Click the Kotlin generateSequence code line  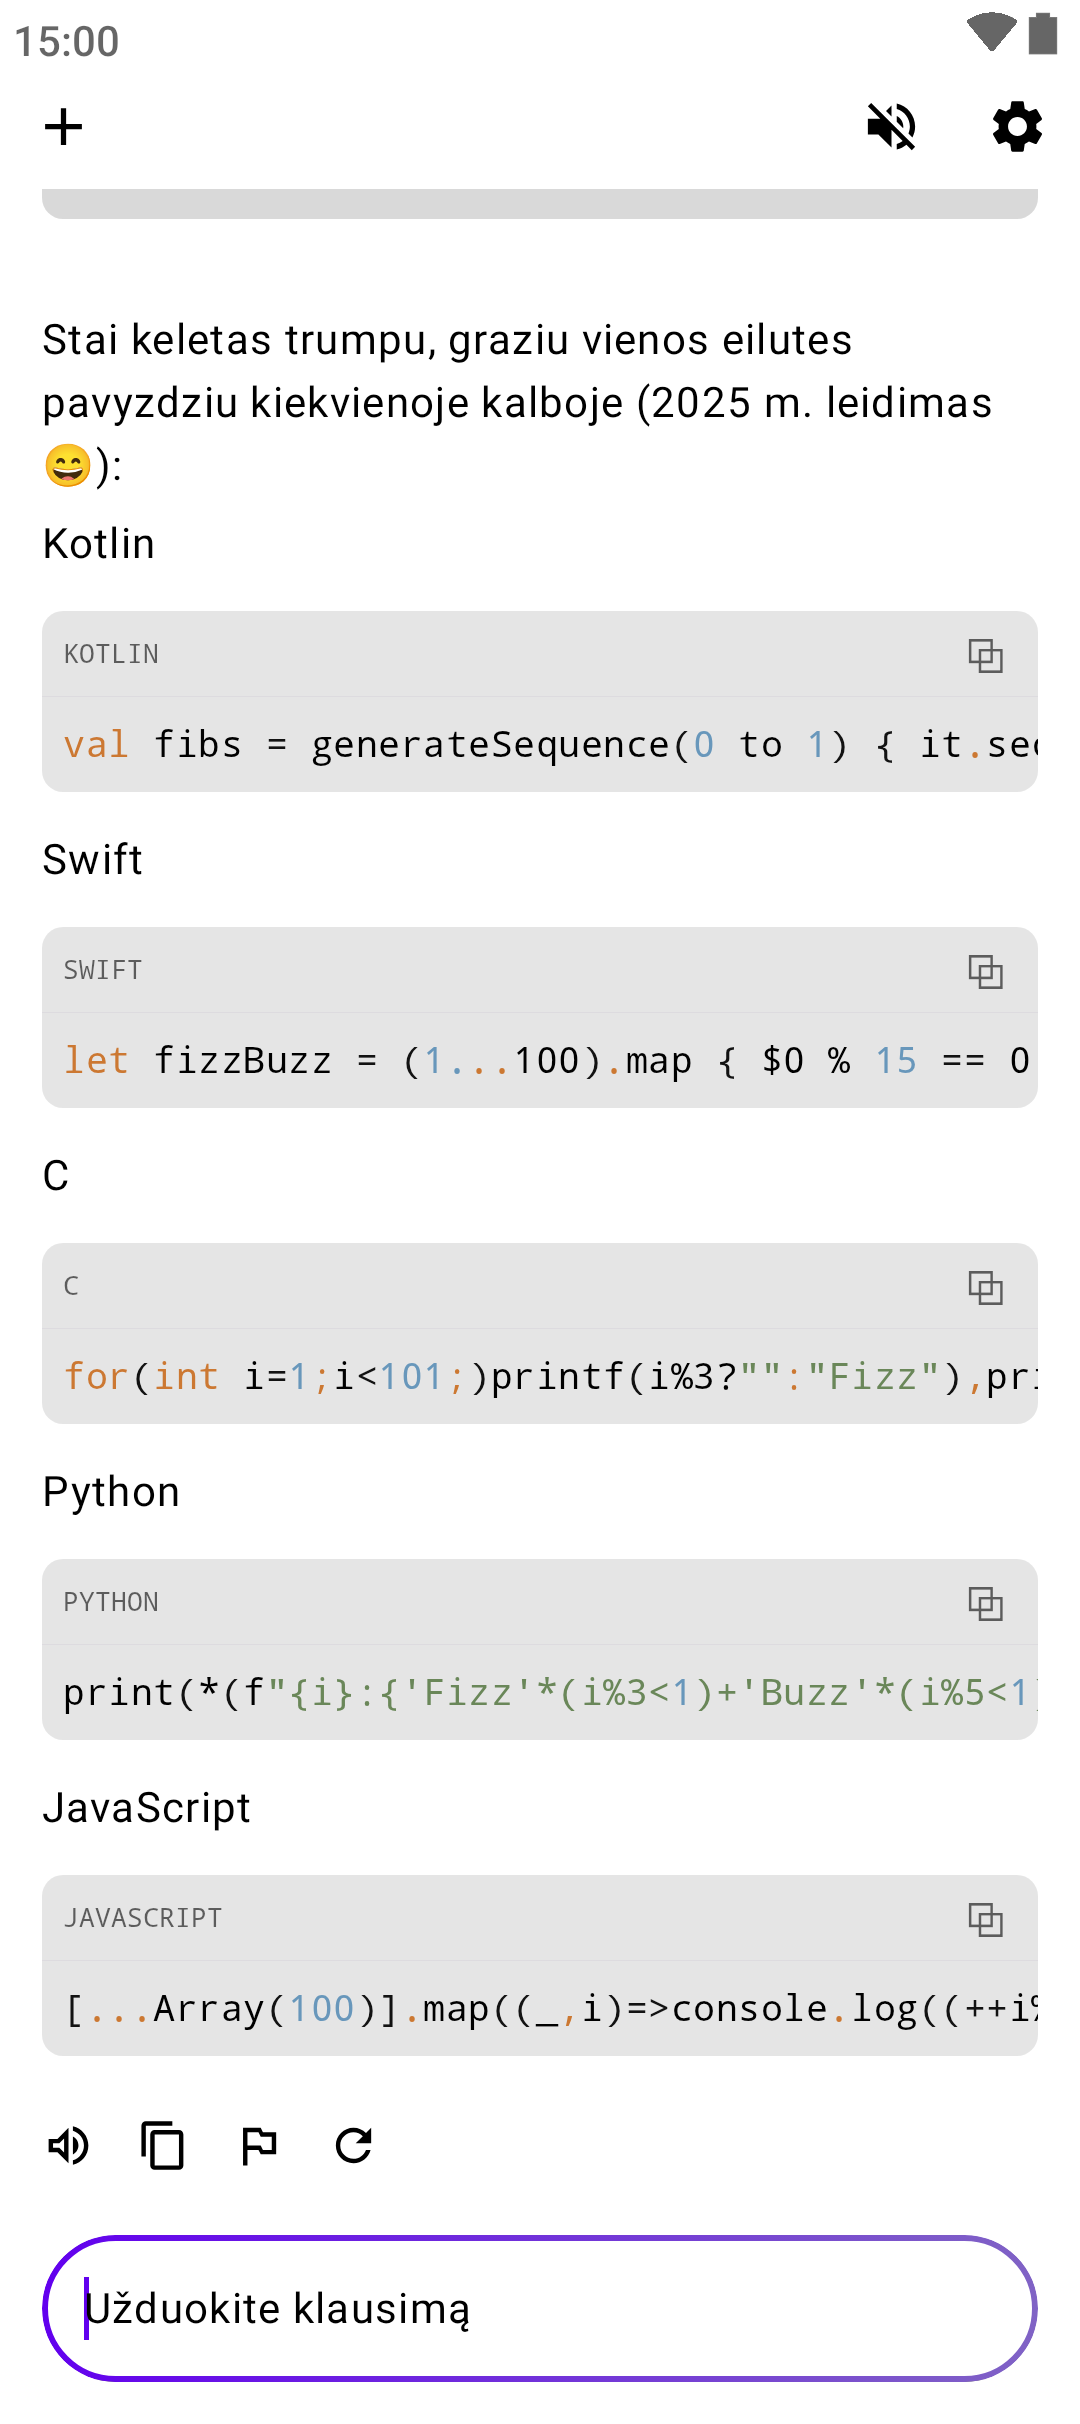540,745
